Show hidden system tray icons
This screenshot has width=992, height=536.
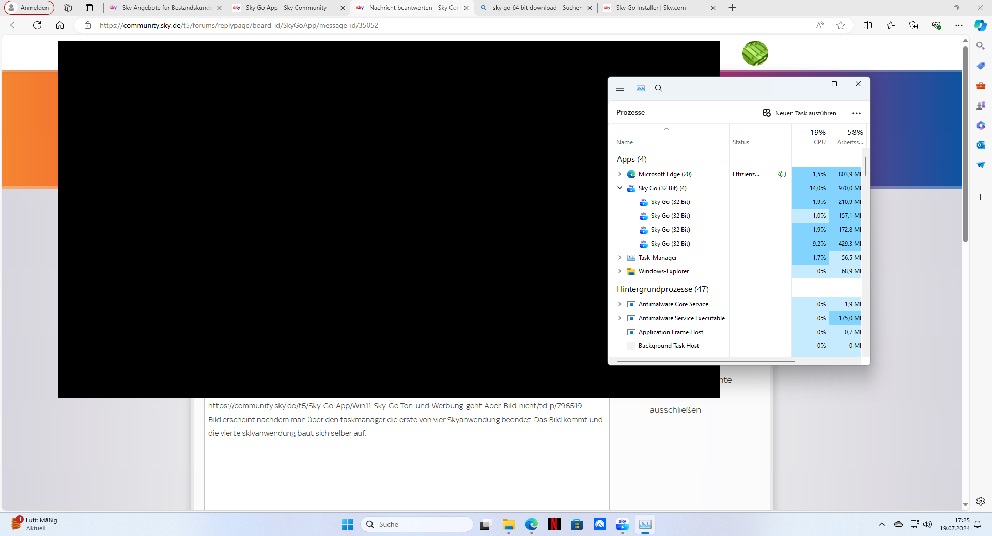click(x=881, y=524)
